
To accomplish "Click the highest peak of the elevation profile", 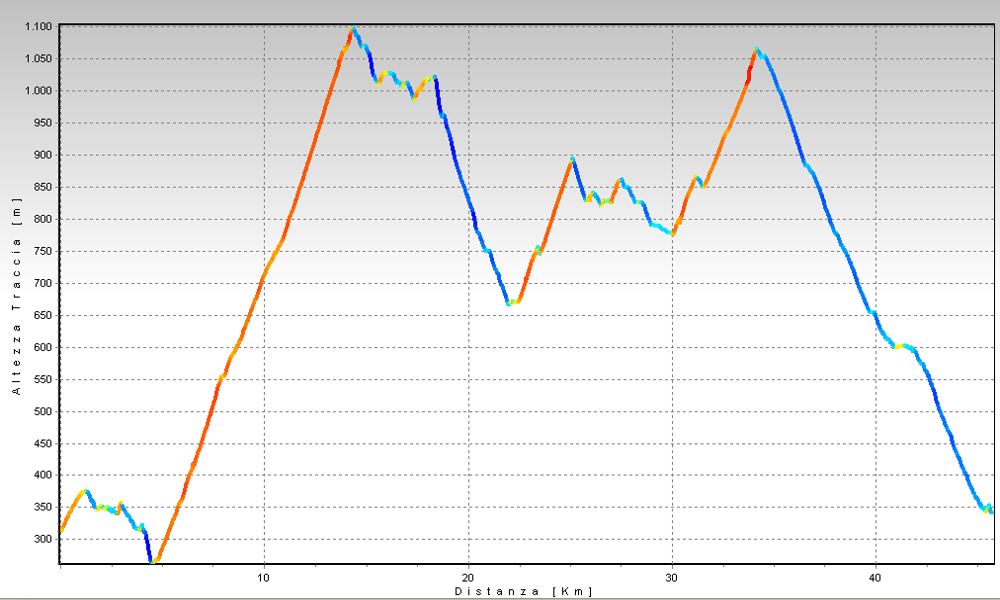I will pyautogui.click(x=353, y=29).
